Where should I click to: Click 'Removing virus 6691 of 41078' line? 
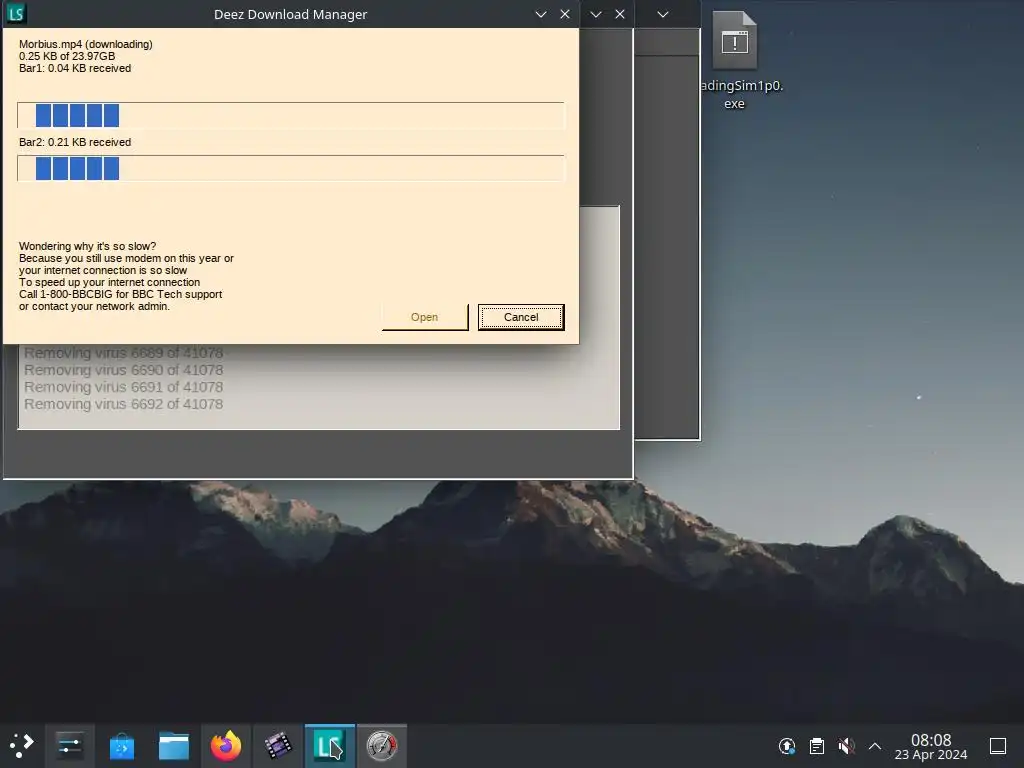tap(123, 387)
